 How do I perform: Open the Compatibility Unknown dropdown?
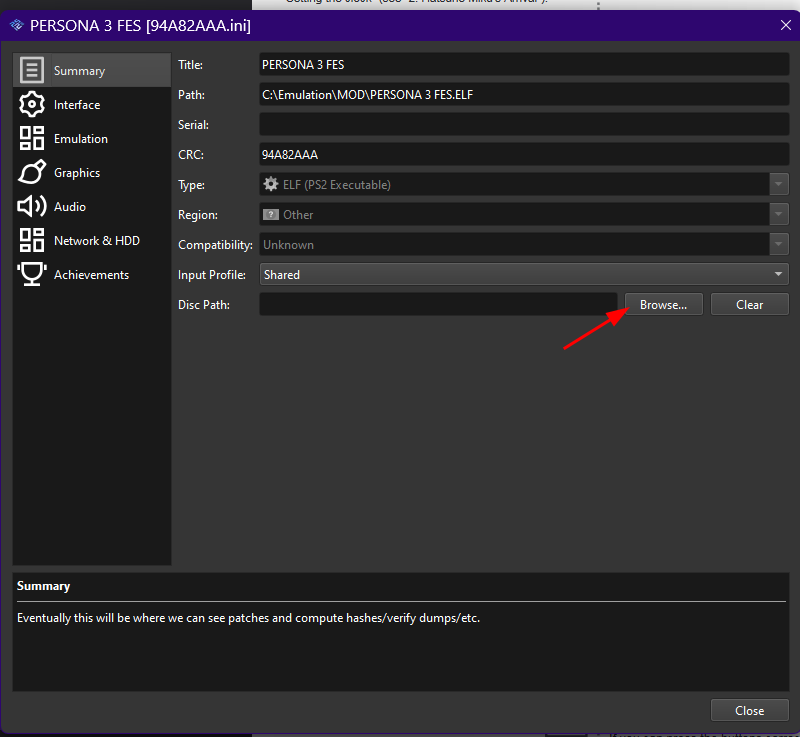pyautogui.click(x=524, y=244)
